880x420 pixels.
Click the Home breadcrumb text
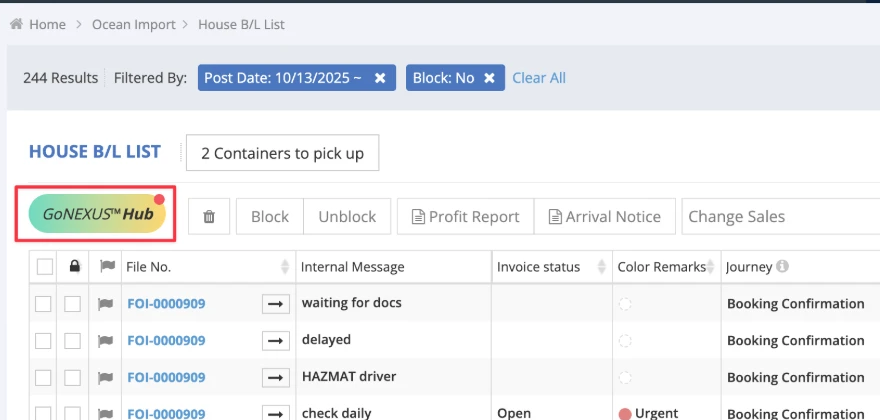pyautogui.click(x=47, y=25)
